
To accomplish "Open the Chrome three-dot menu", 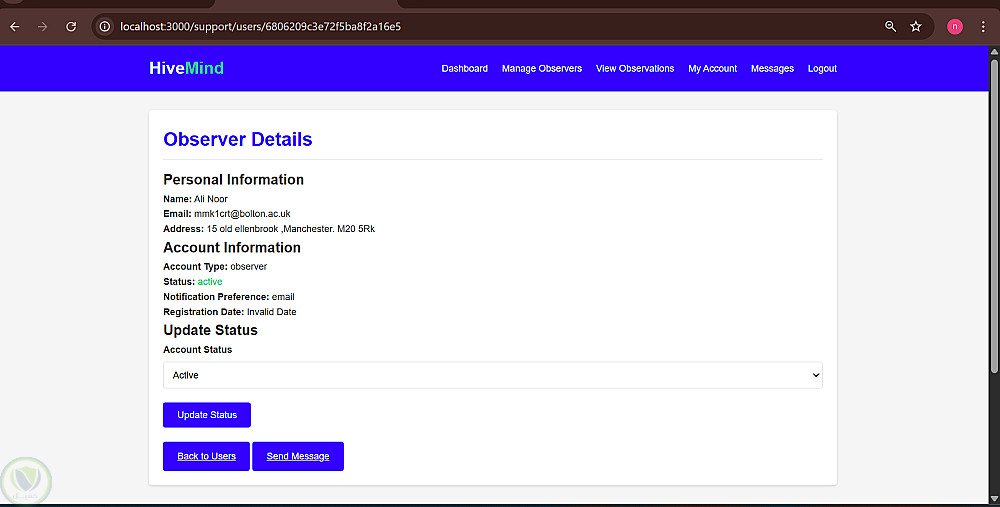I will coord(983,27).
